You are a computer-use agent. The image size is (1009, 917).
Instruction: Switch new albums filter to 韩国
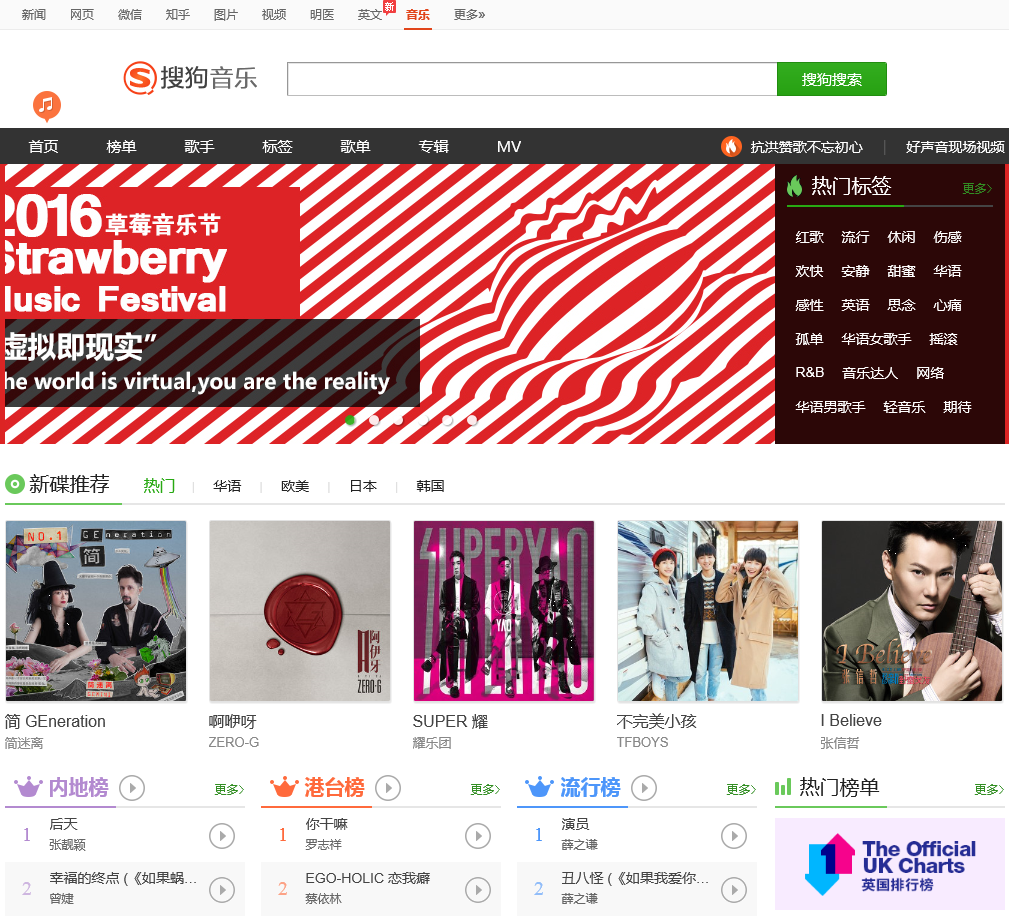point(430,486)
